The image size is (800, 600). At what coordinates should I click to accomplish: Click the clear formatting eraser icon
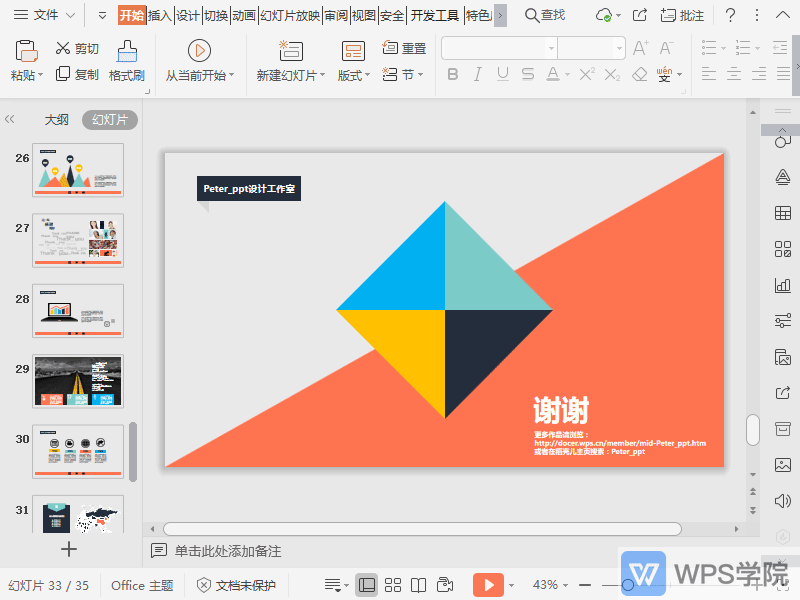[639, 75]
